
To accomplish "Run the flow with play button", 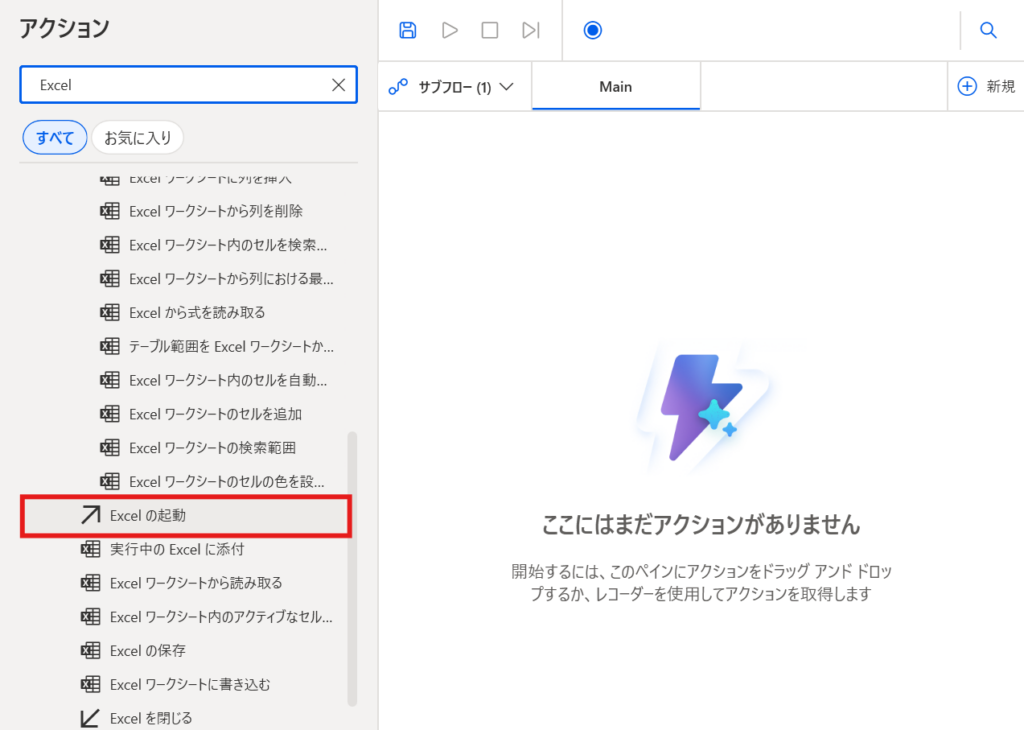I will (449, 30).
